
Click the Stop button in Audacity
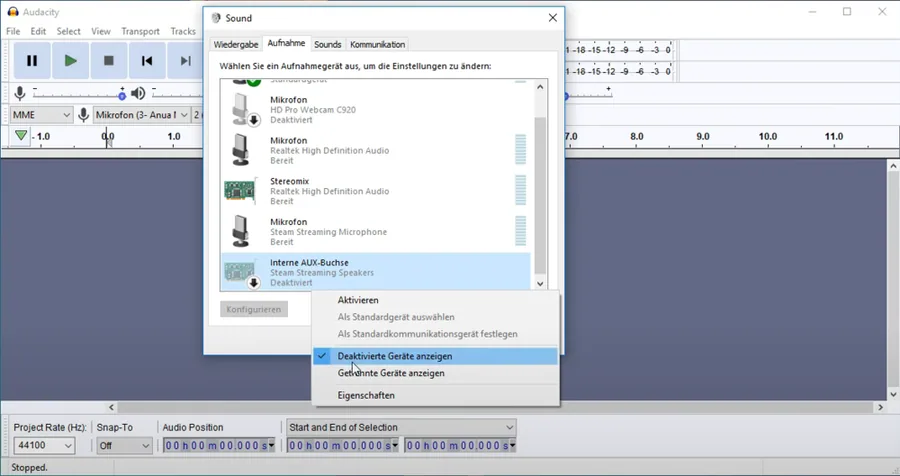108,60
